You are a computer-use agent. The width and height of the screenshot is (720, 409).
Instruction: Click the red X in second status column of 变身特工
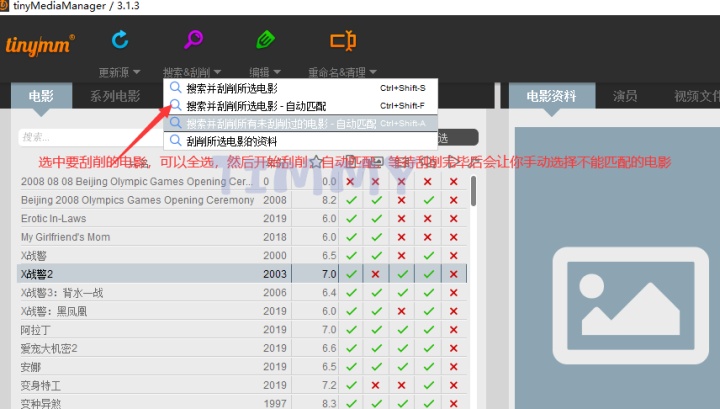[376, 385]
